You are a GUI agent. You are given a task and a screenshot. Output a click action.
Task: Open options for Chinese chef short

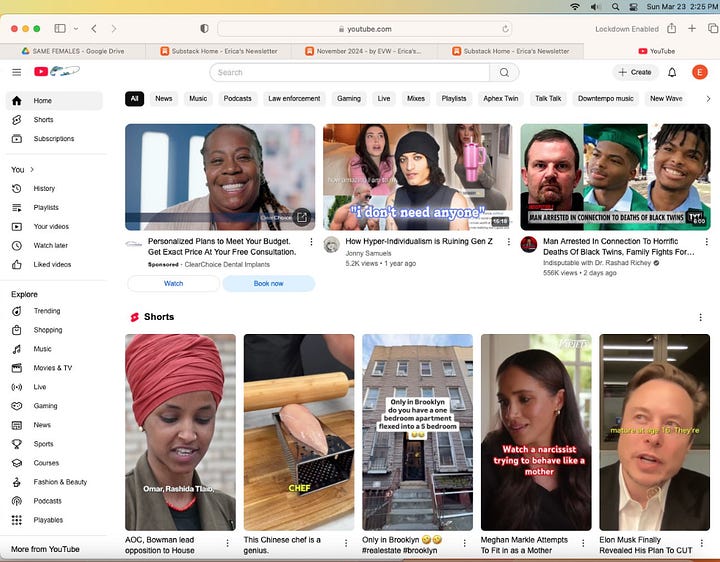click(346, 543)
